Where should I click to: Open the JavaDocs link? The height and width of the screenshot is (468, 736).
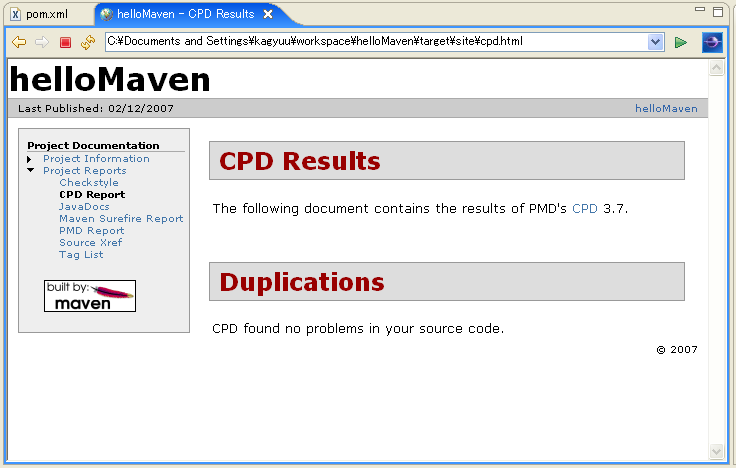click(x=84, y=207)
